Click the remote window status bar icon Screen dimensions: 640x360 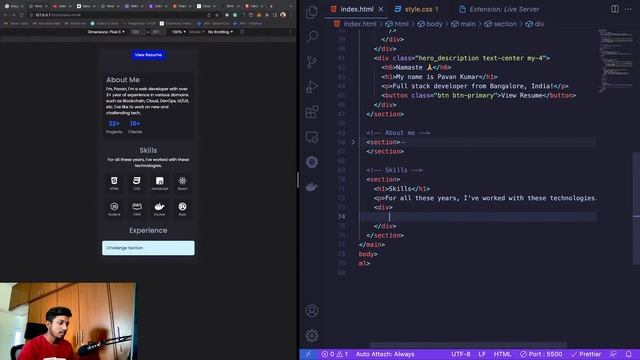click(x=308, y=354)
